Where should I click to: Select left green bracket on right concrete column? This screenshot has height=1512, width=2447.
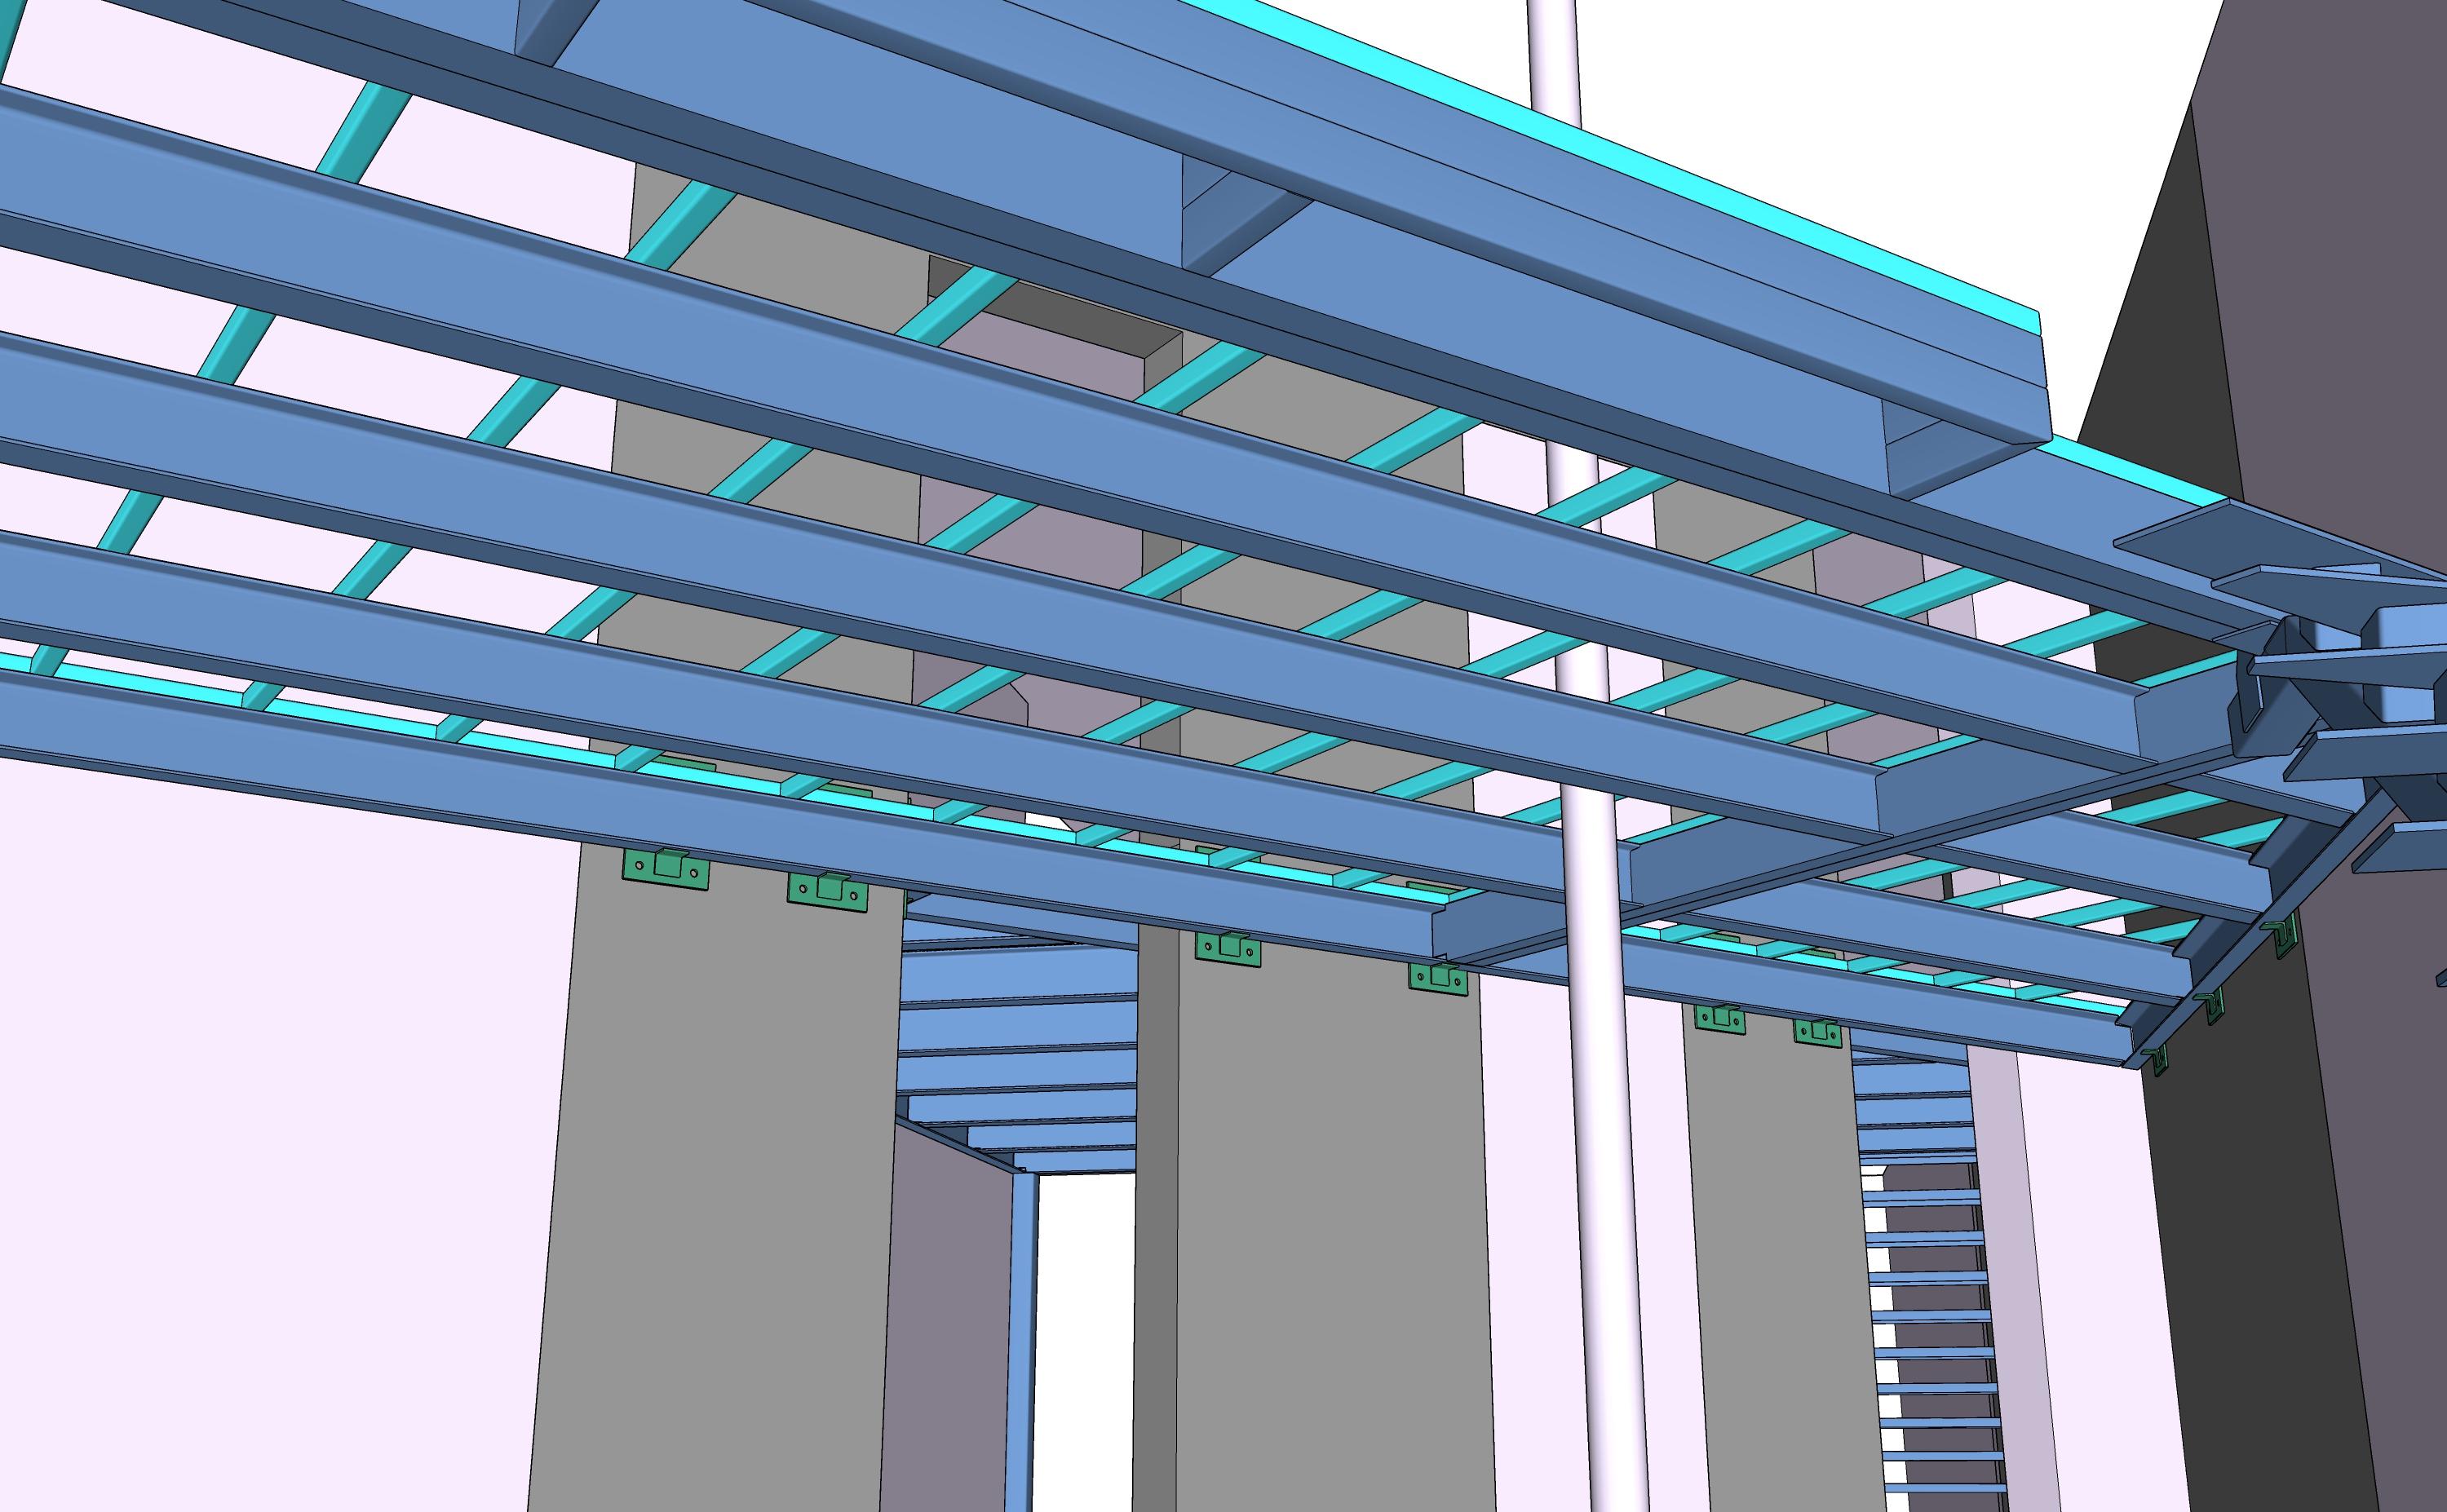click(x=1719, y=1019)
